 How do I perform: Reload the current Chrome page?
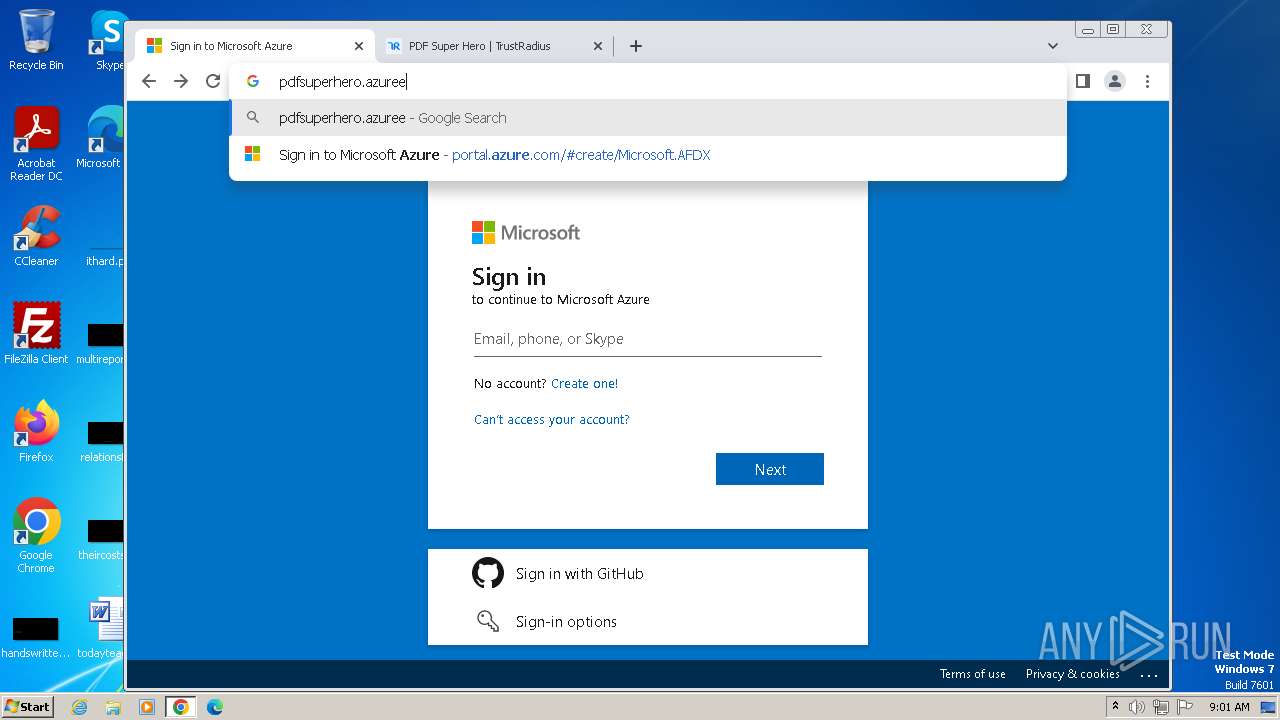(213, 81)
